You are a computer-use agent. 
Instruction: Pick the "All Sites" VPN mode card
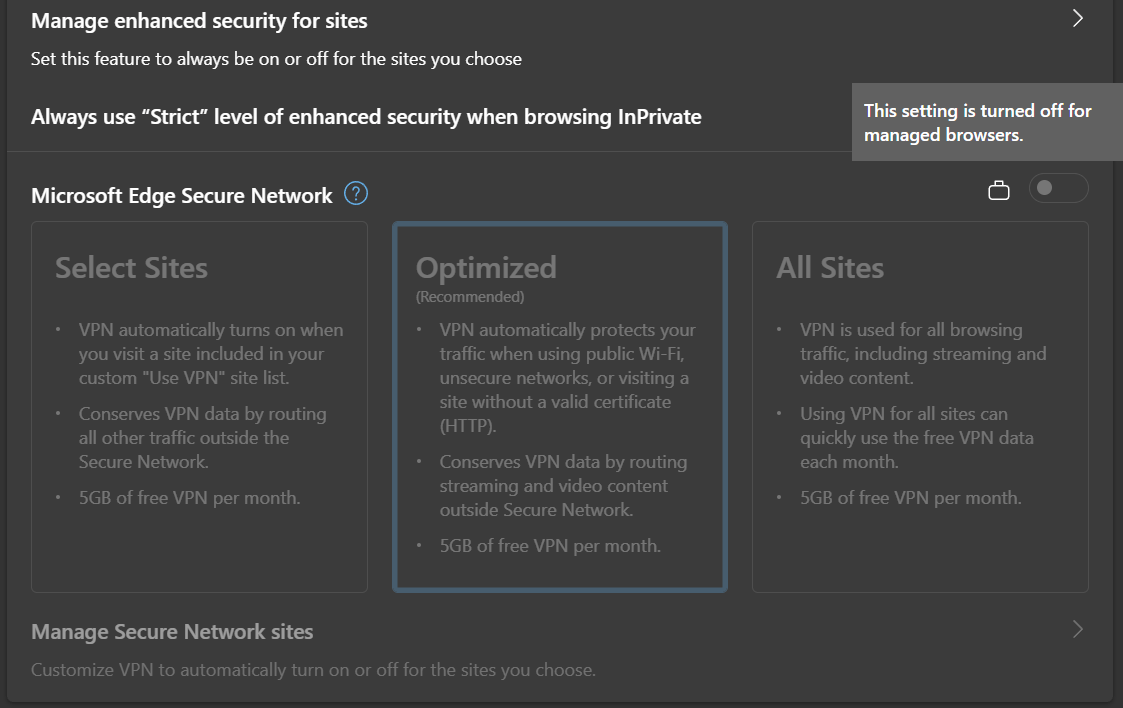[920, 407]
